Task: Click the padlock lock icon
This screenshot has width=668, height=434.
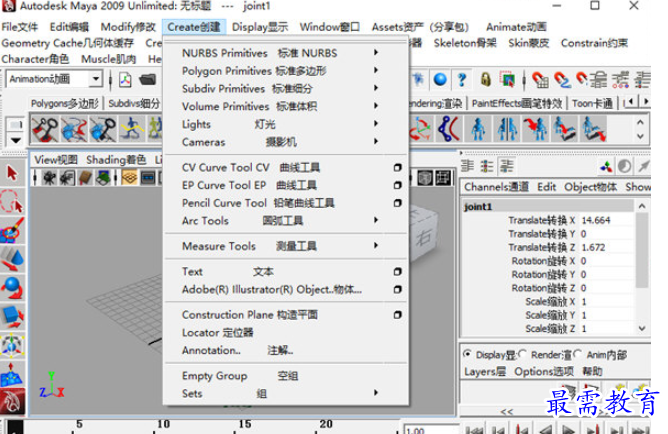Action: pos(485,79)
